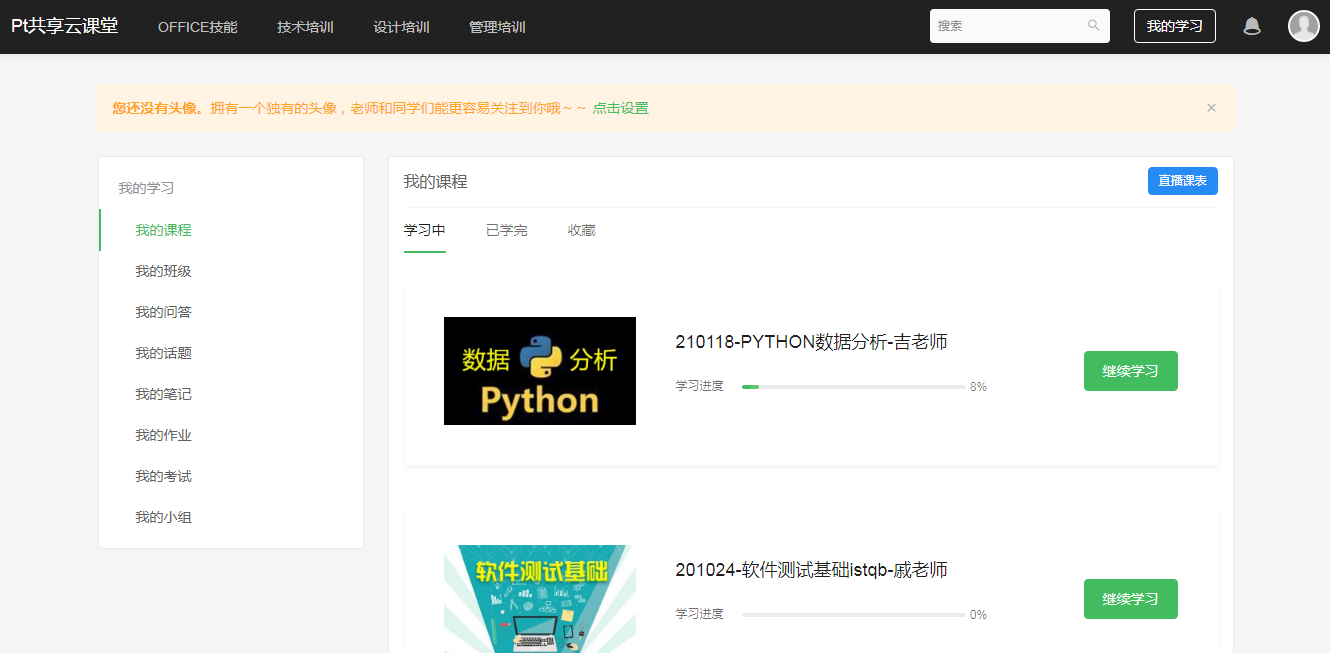Open the notification bell
This screenshot has width=1330, height=653.
(1252, 26)
